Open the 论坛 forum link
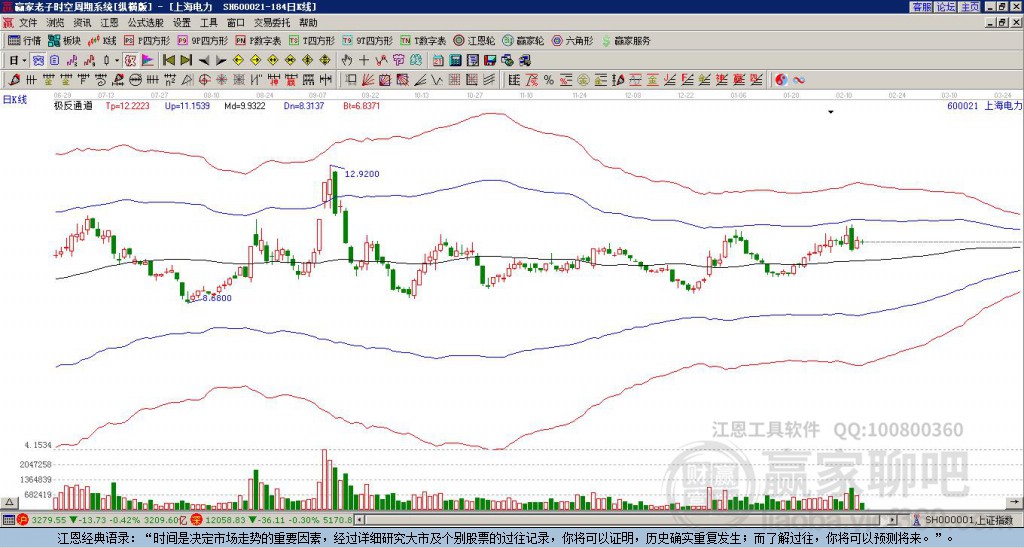The image size is (1024, 548). (x=945, y=6)
